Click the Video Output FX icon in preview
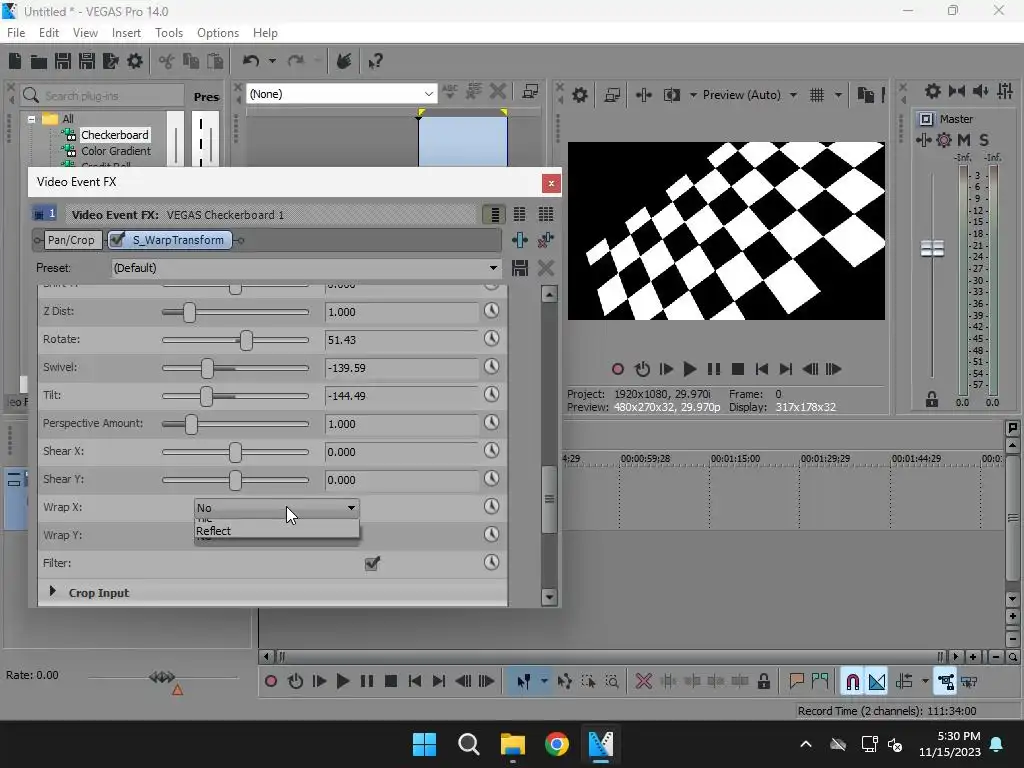Screen dimensions: 1024x768 pos(643,95)
